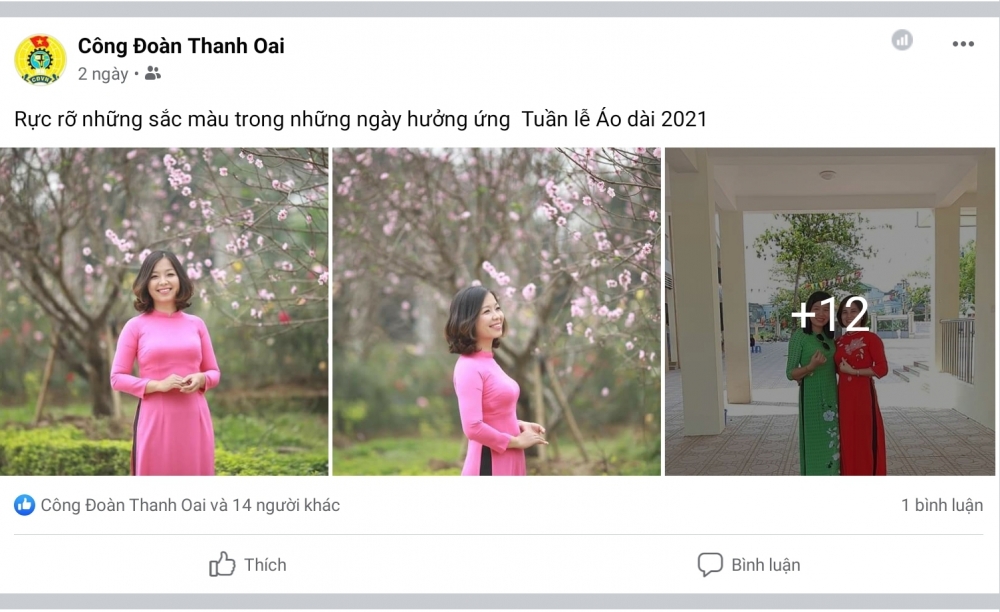Image resolution: width=1000 pixels, height=612 pixels.
Task: Click the thumbs-up icon next to Thích
Action: (222, 564)
